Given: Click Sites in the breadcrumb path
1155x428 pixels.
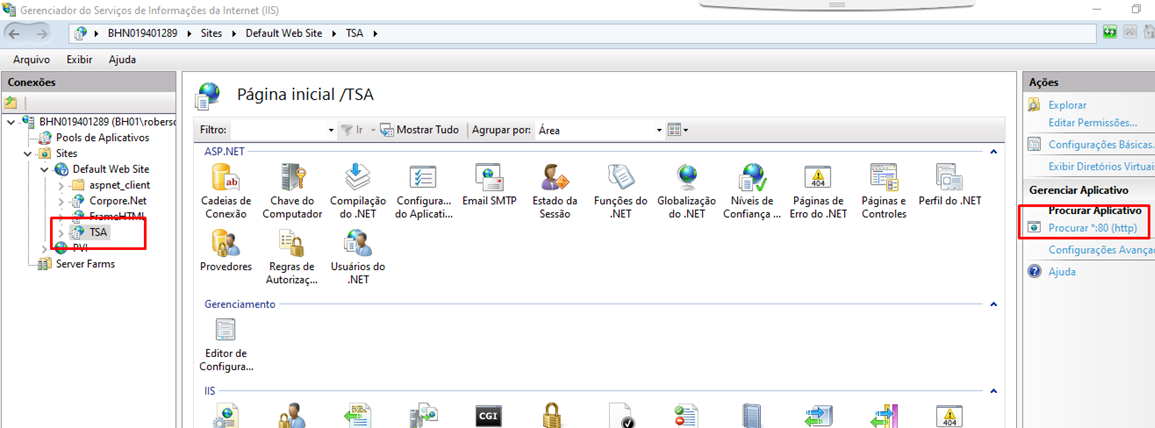Looking at the screenshot, I should [x=212, y=33].
